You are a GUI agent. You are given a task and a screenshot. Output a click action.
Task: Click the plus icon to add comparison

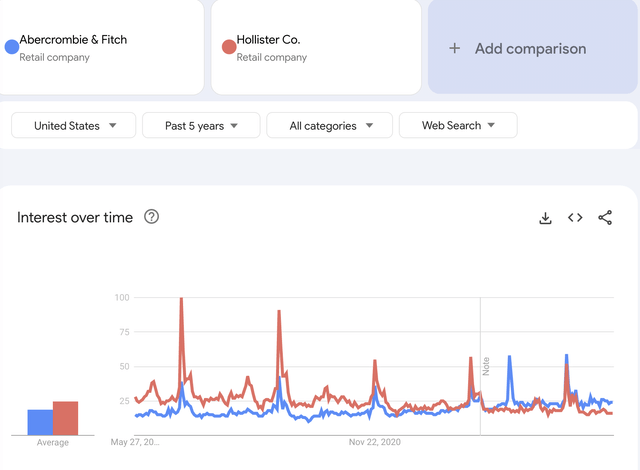pyautogui.click(x=455, y=48)
